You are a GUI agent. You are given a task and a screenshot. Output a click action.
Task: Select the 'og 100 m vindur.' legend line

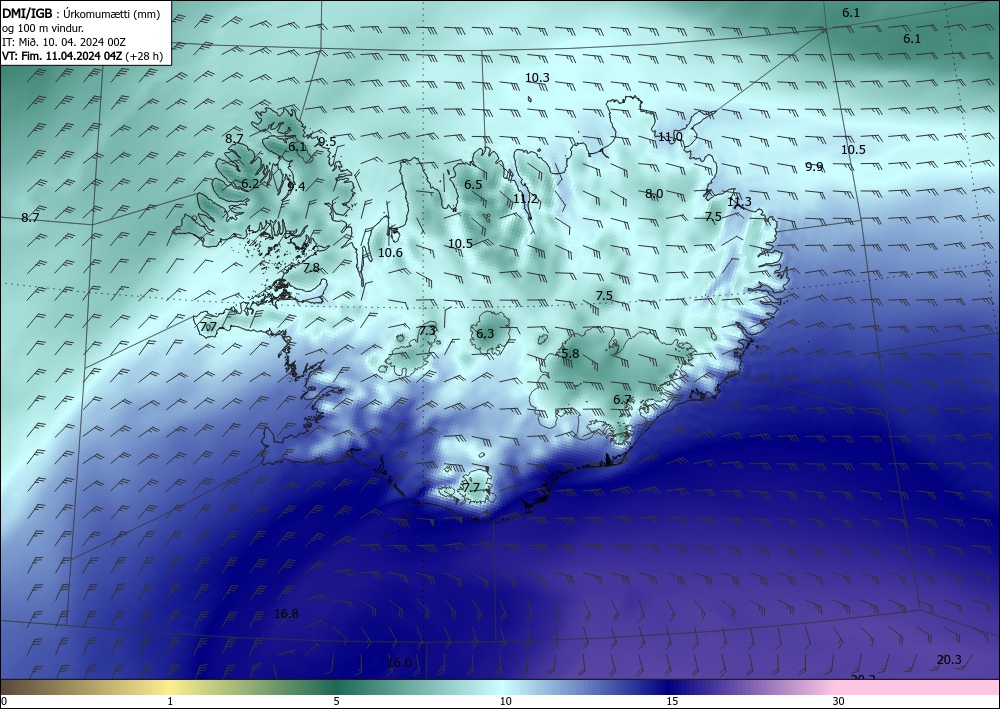(43, 27)
